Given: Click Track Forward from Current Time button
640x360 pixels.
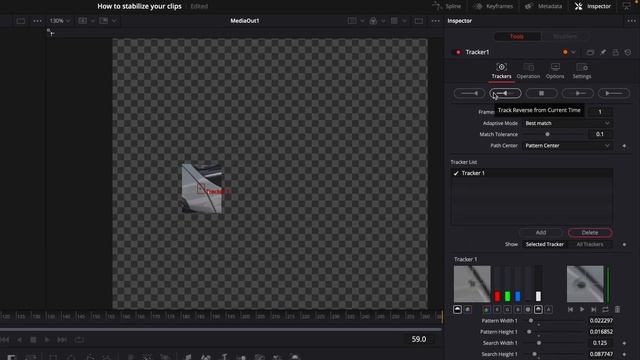Looking at the screenshot, I should pyautogui.click(x=578, y=93).
